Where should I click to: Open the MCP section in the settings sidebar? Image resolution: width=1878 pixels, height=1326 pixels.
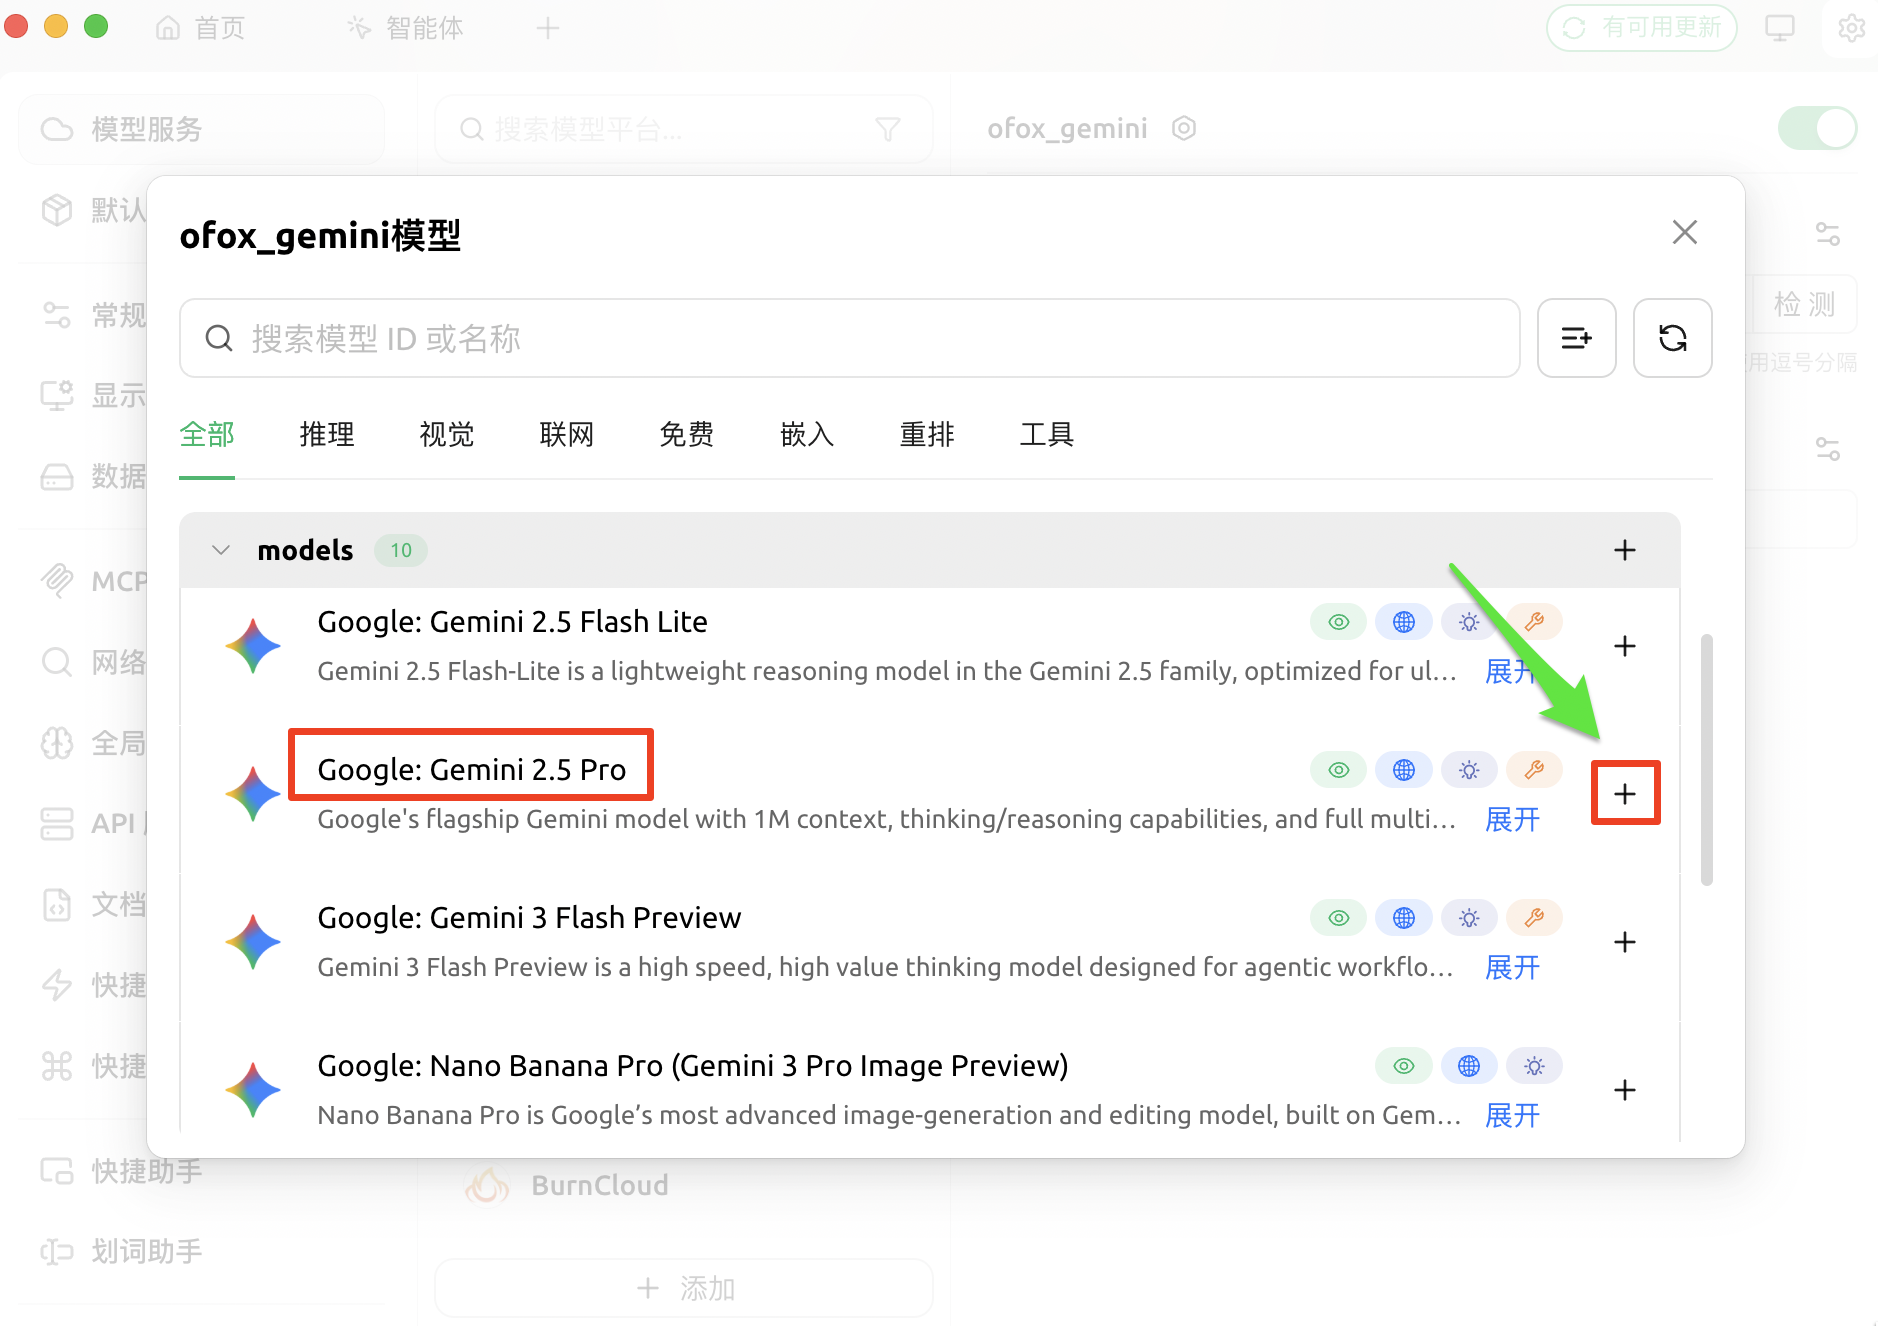click(95, 581)
